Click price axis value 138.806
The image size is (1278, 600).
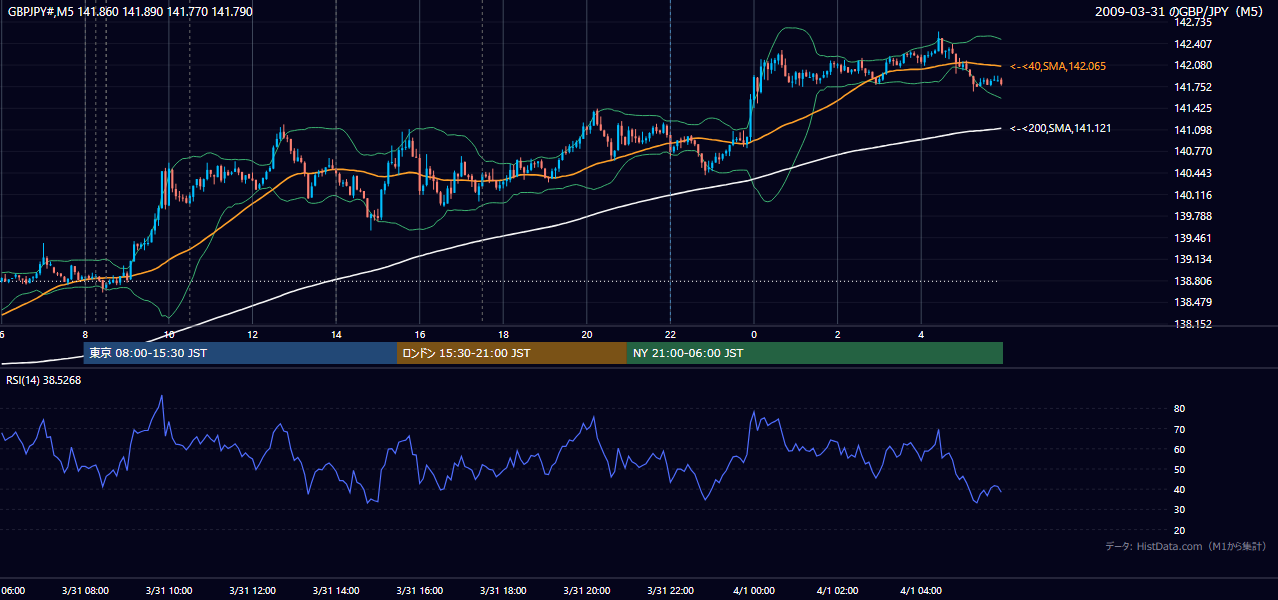1194,281
